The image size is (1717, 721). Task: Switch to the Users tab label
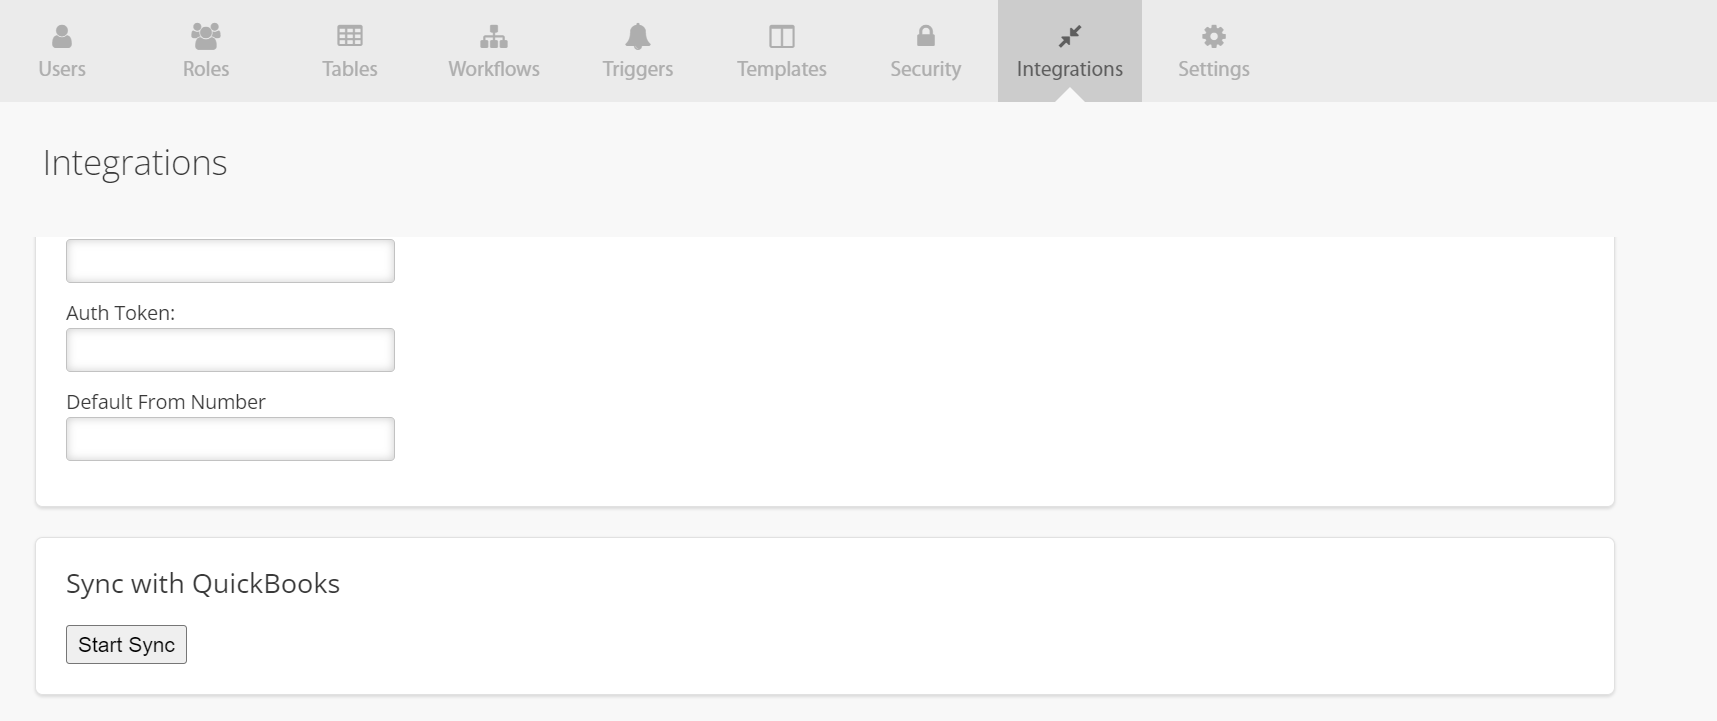[62, 69]
